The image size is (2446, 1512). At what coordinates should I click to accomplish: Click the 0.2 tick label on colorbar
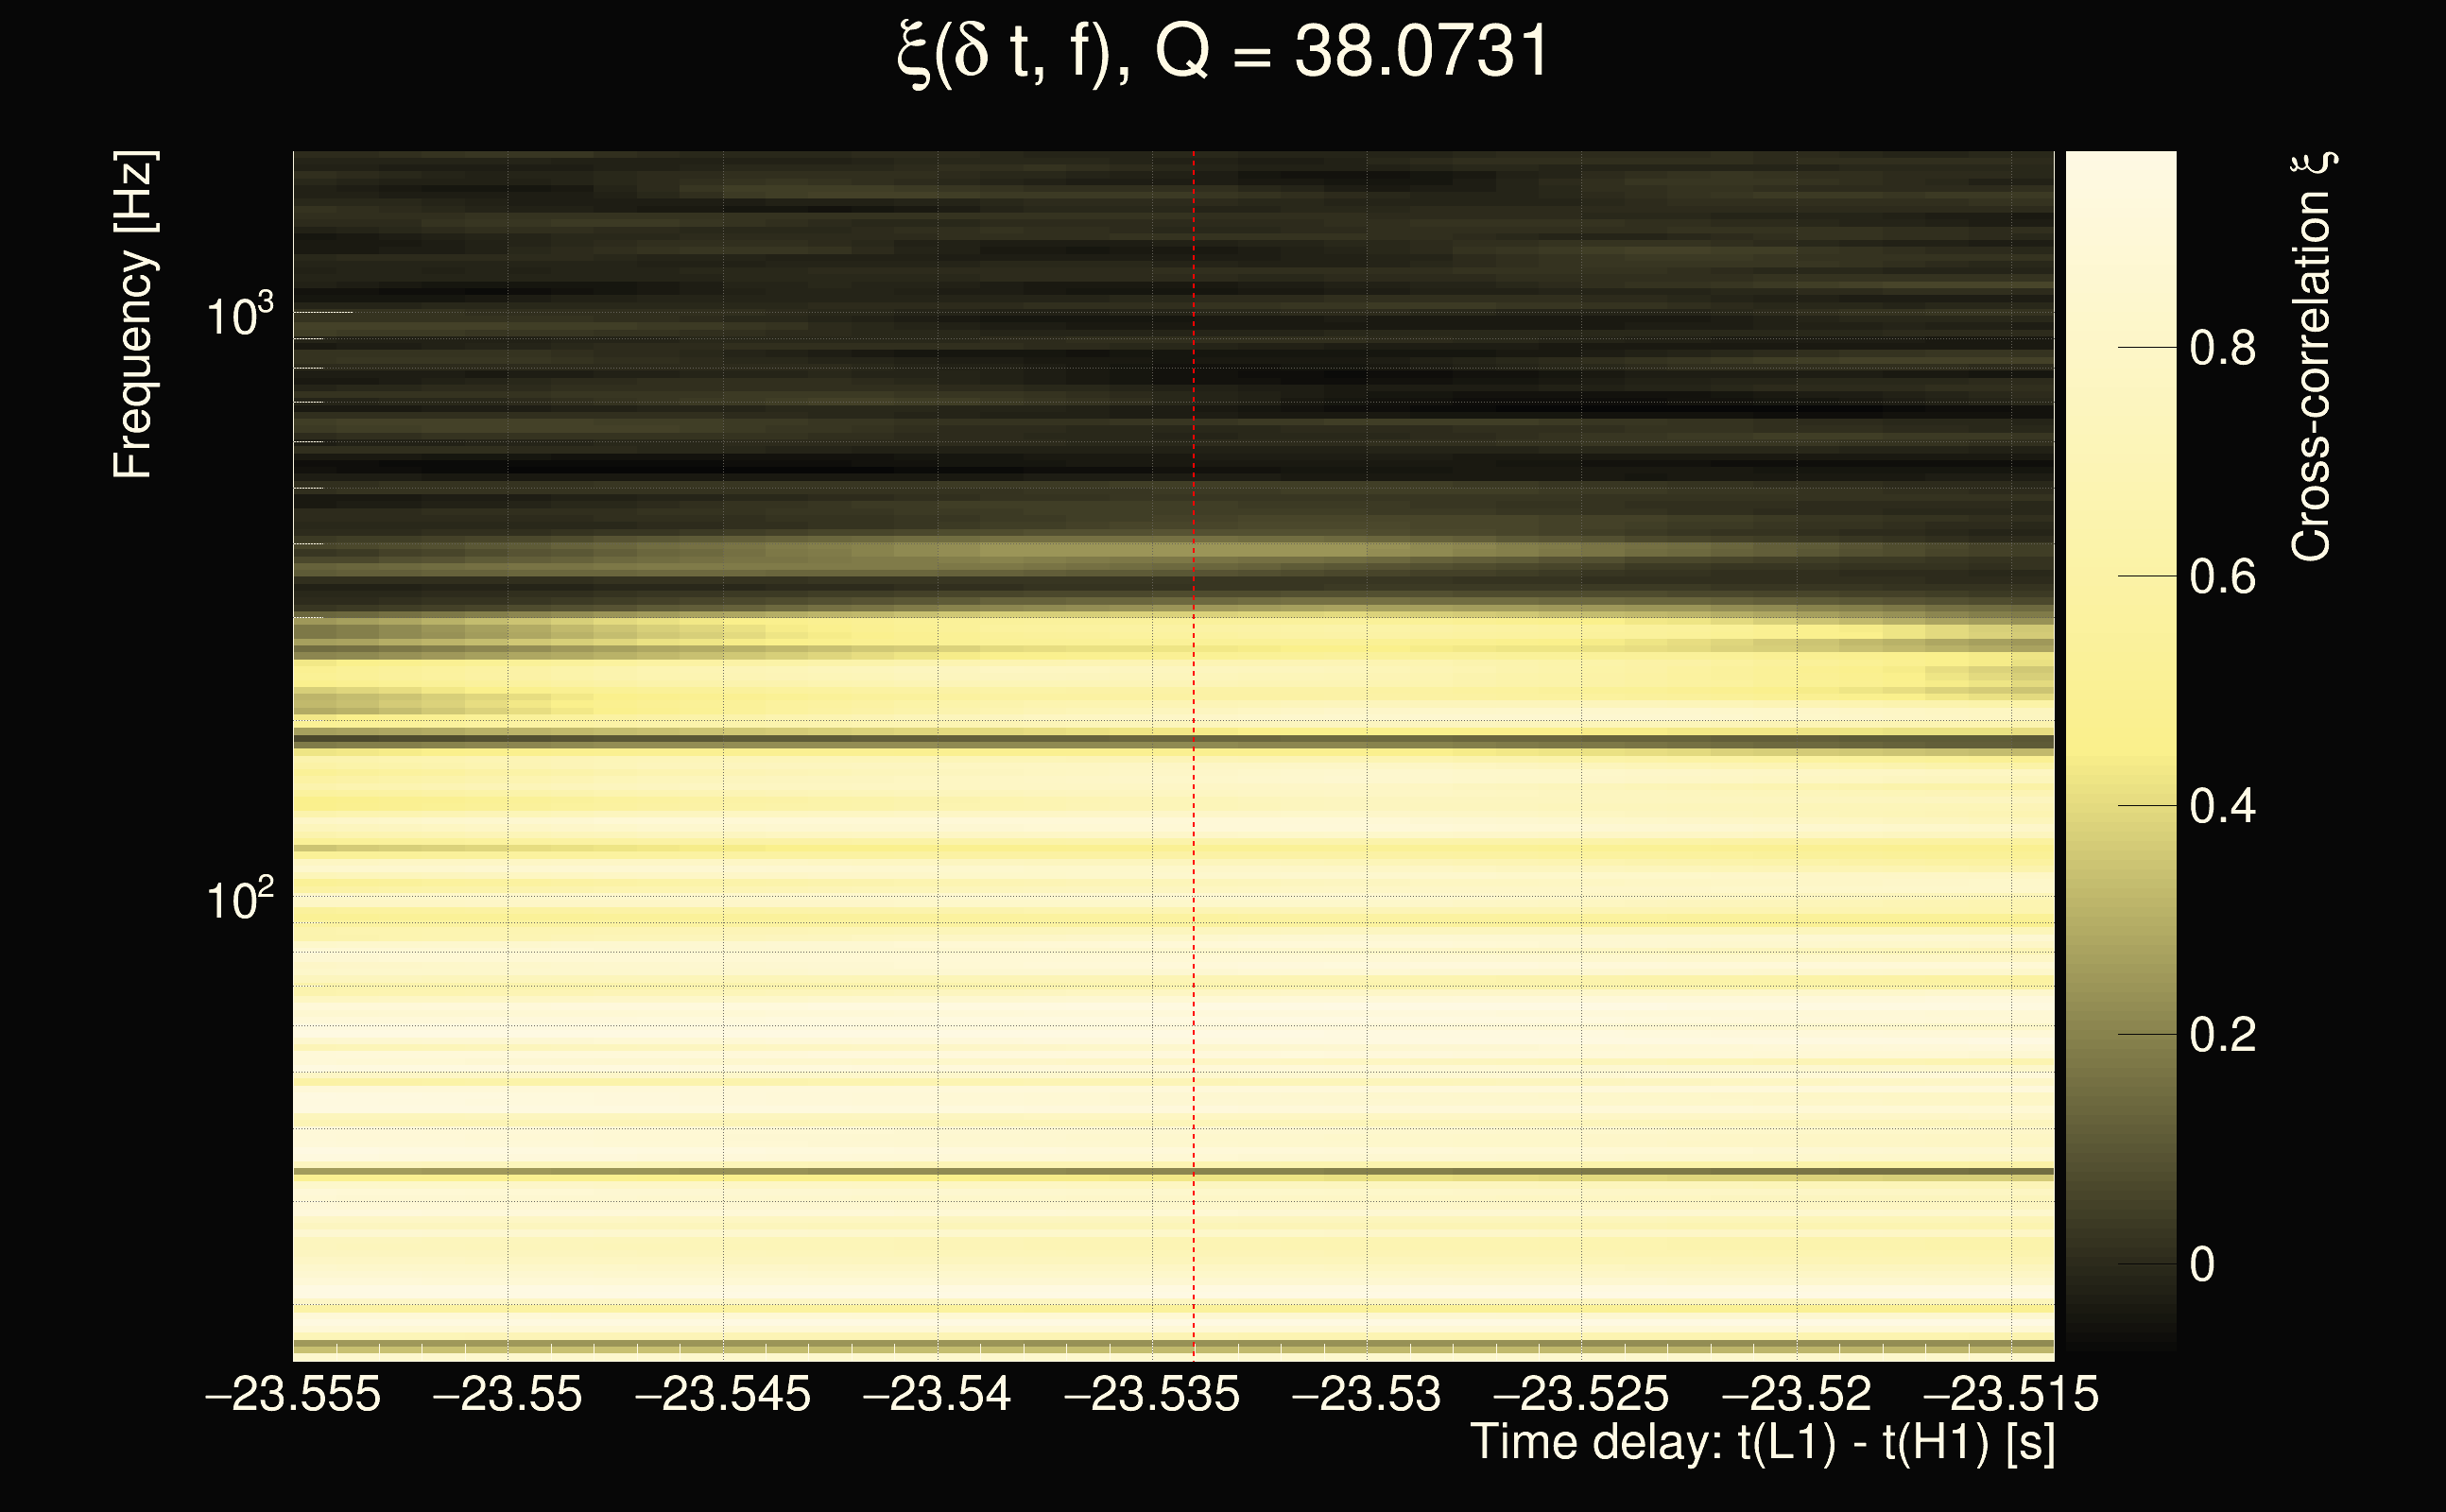tap(2222, 1034)
